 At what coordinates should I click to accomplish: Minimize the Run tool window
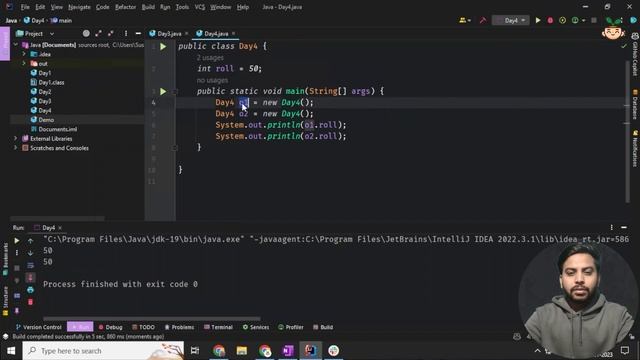click(624, 227)
